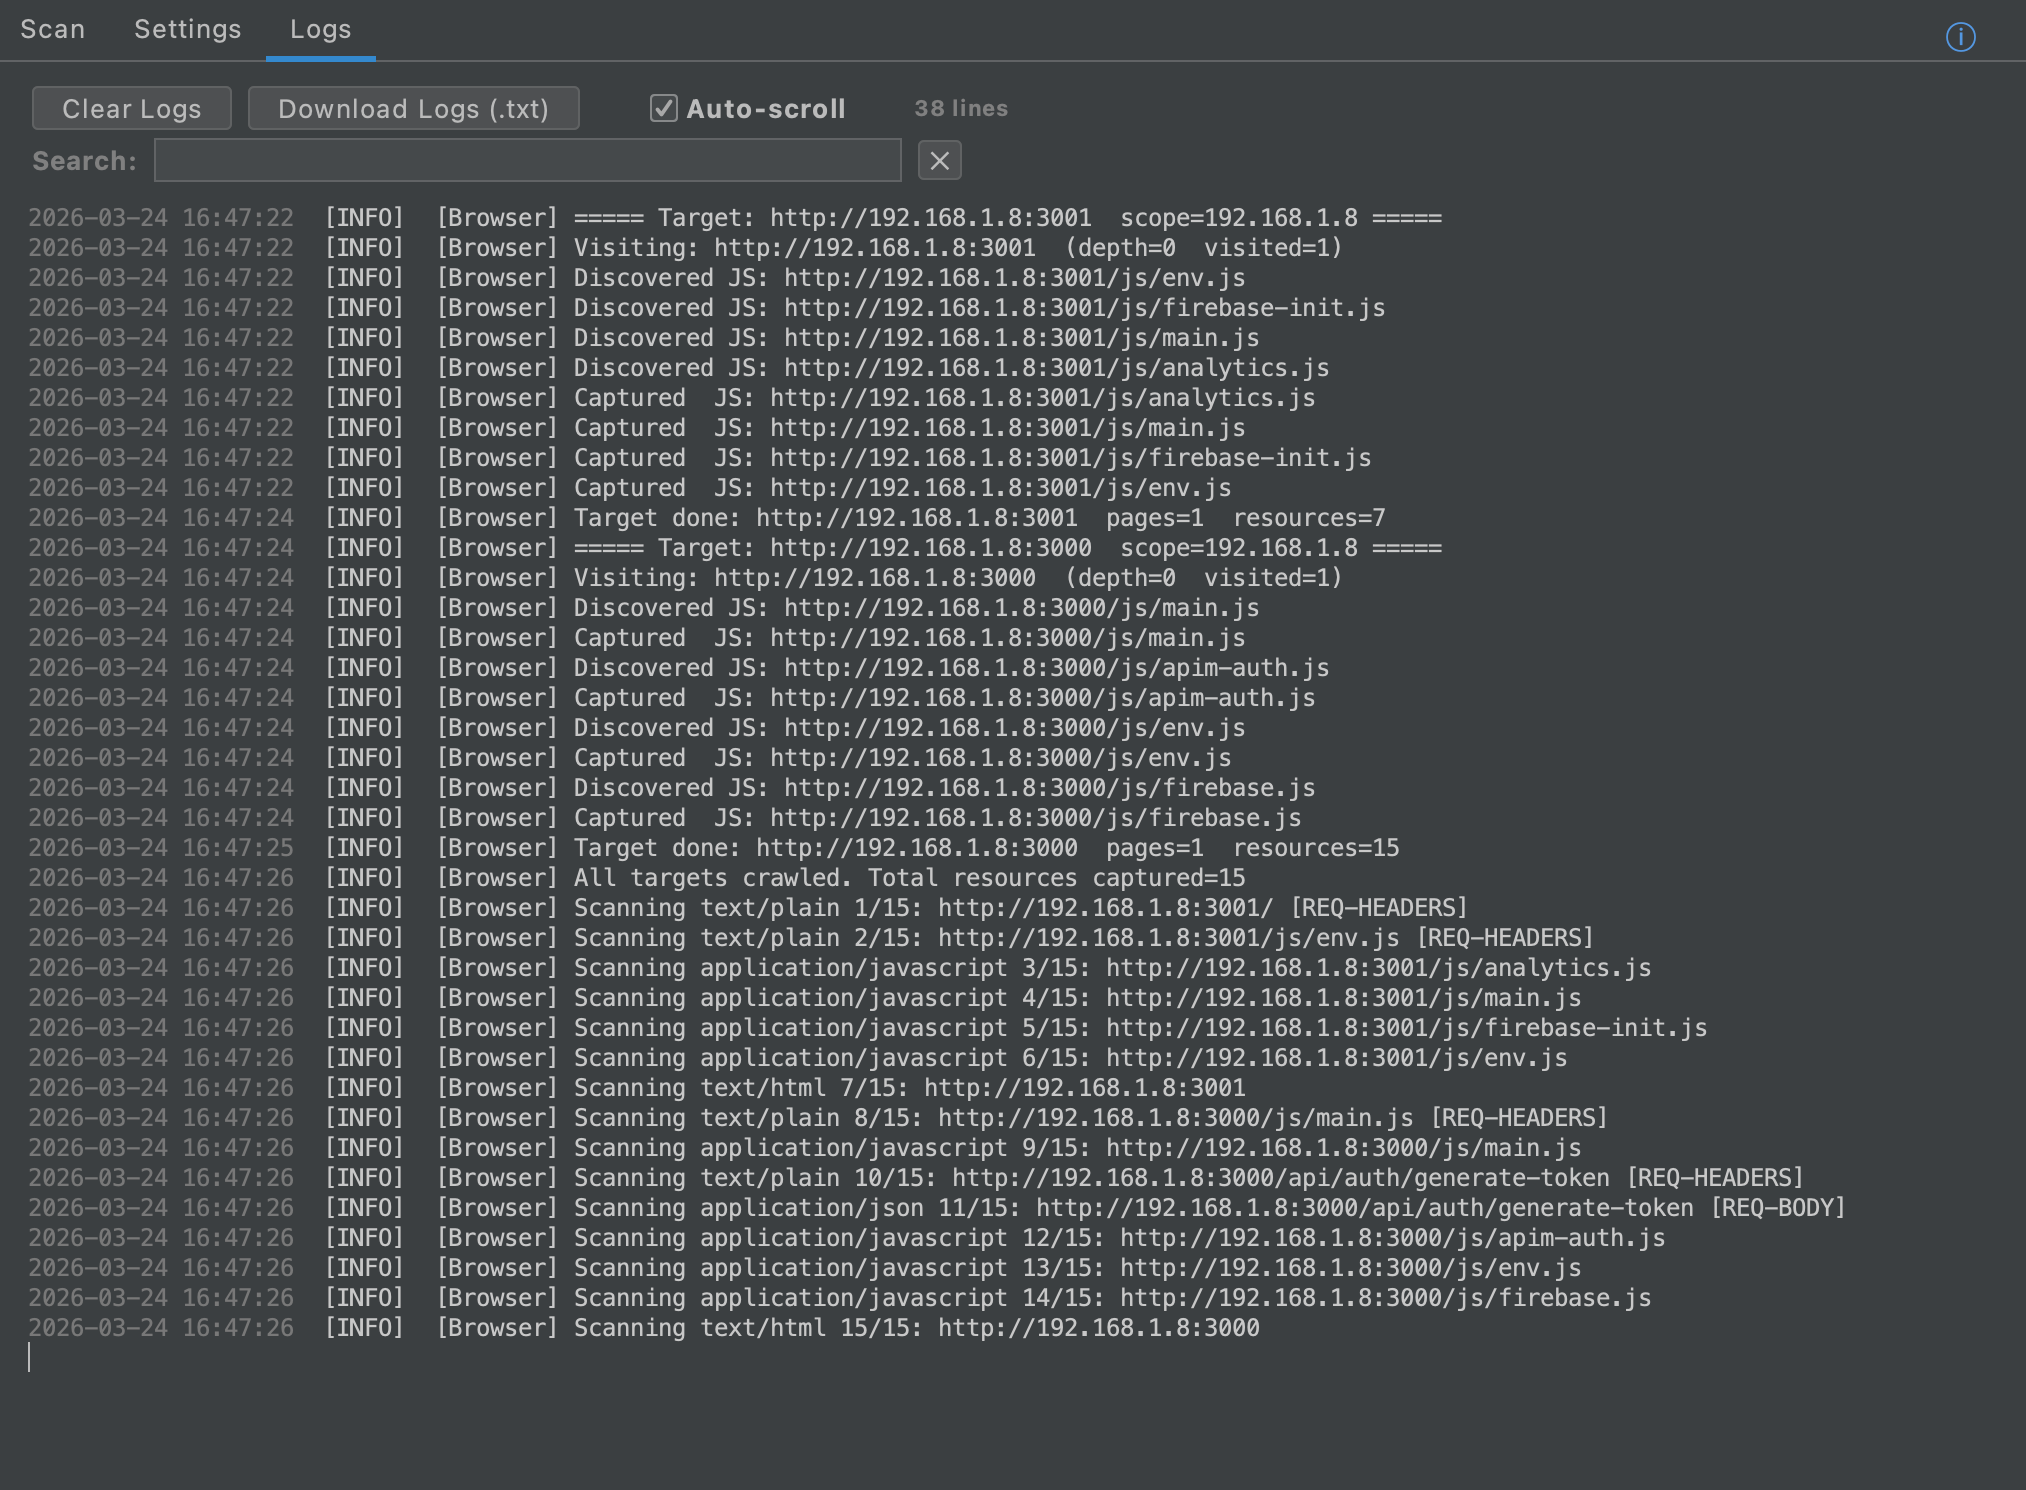Click Target done 3001 resources=7 line
This screenshot has width=2026, height=1490.
(x=707, y=518)
